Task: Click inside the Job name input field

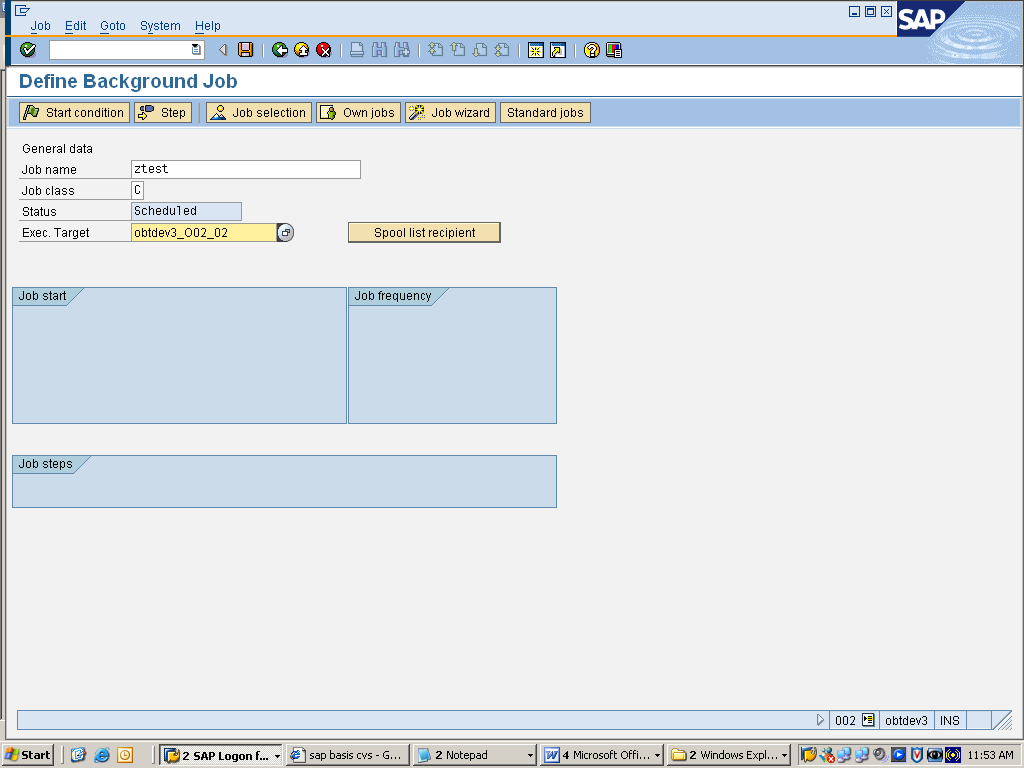Action: (x=245, y=168)
